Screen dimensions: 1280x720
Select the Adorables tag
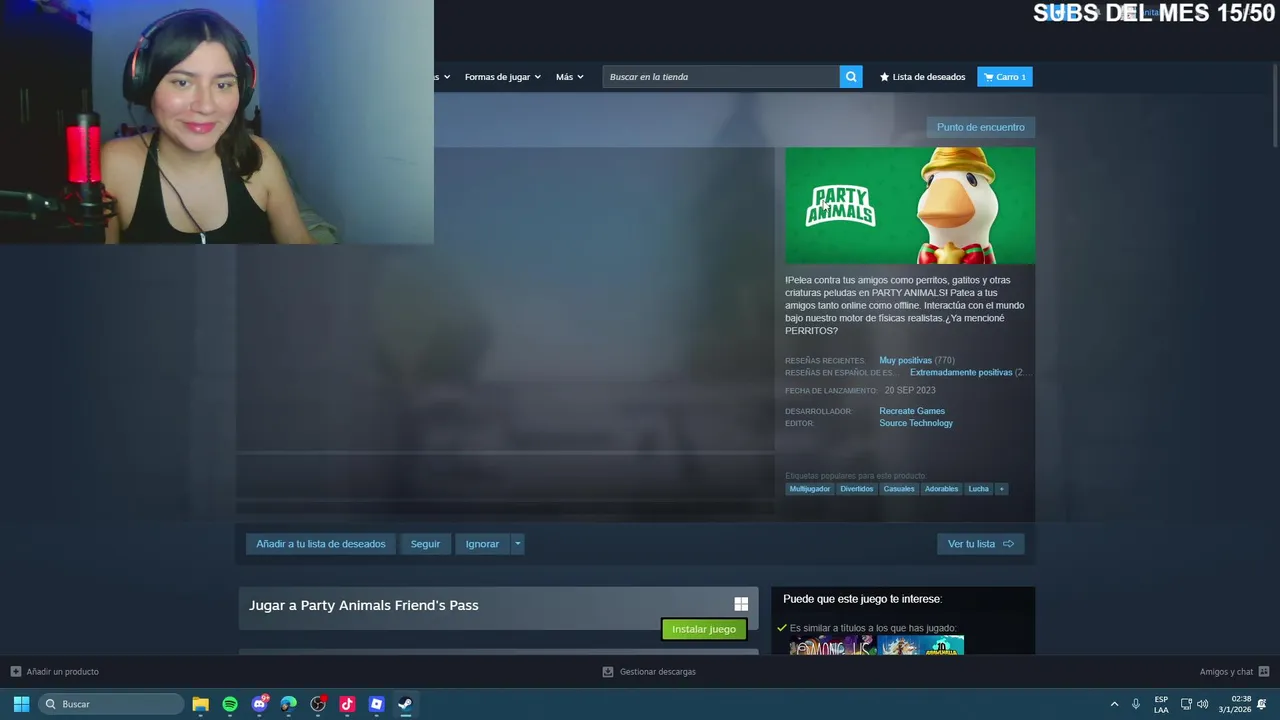point(941,489)
